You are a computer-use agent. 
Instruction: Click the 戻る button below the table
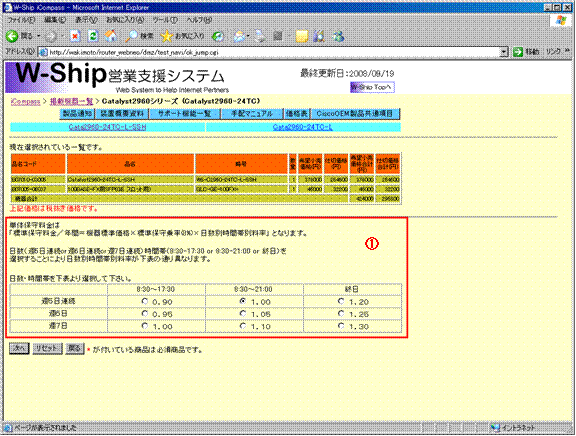coord(75,349)
